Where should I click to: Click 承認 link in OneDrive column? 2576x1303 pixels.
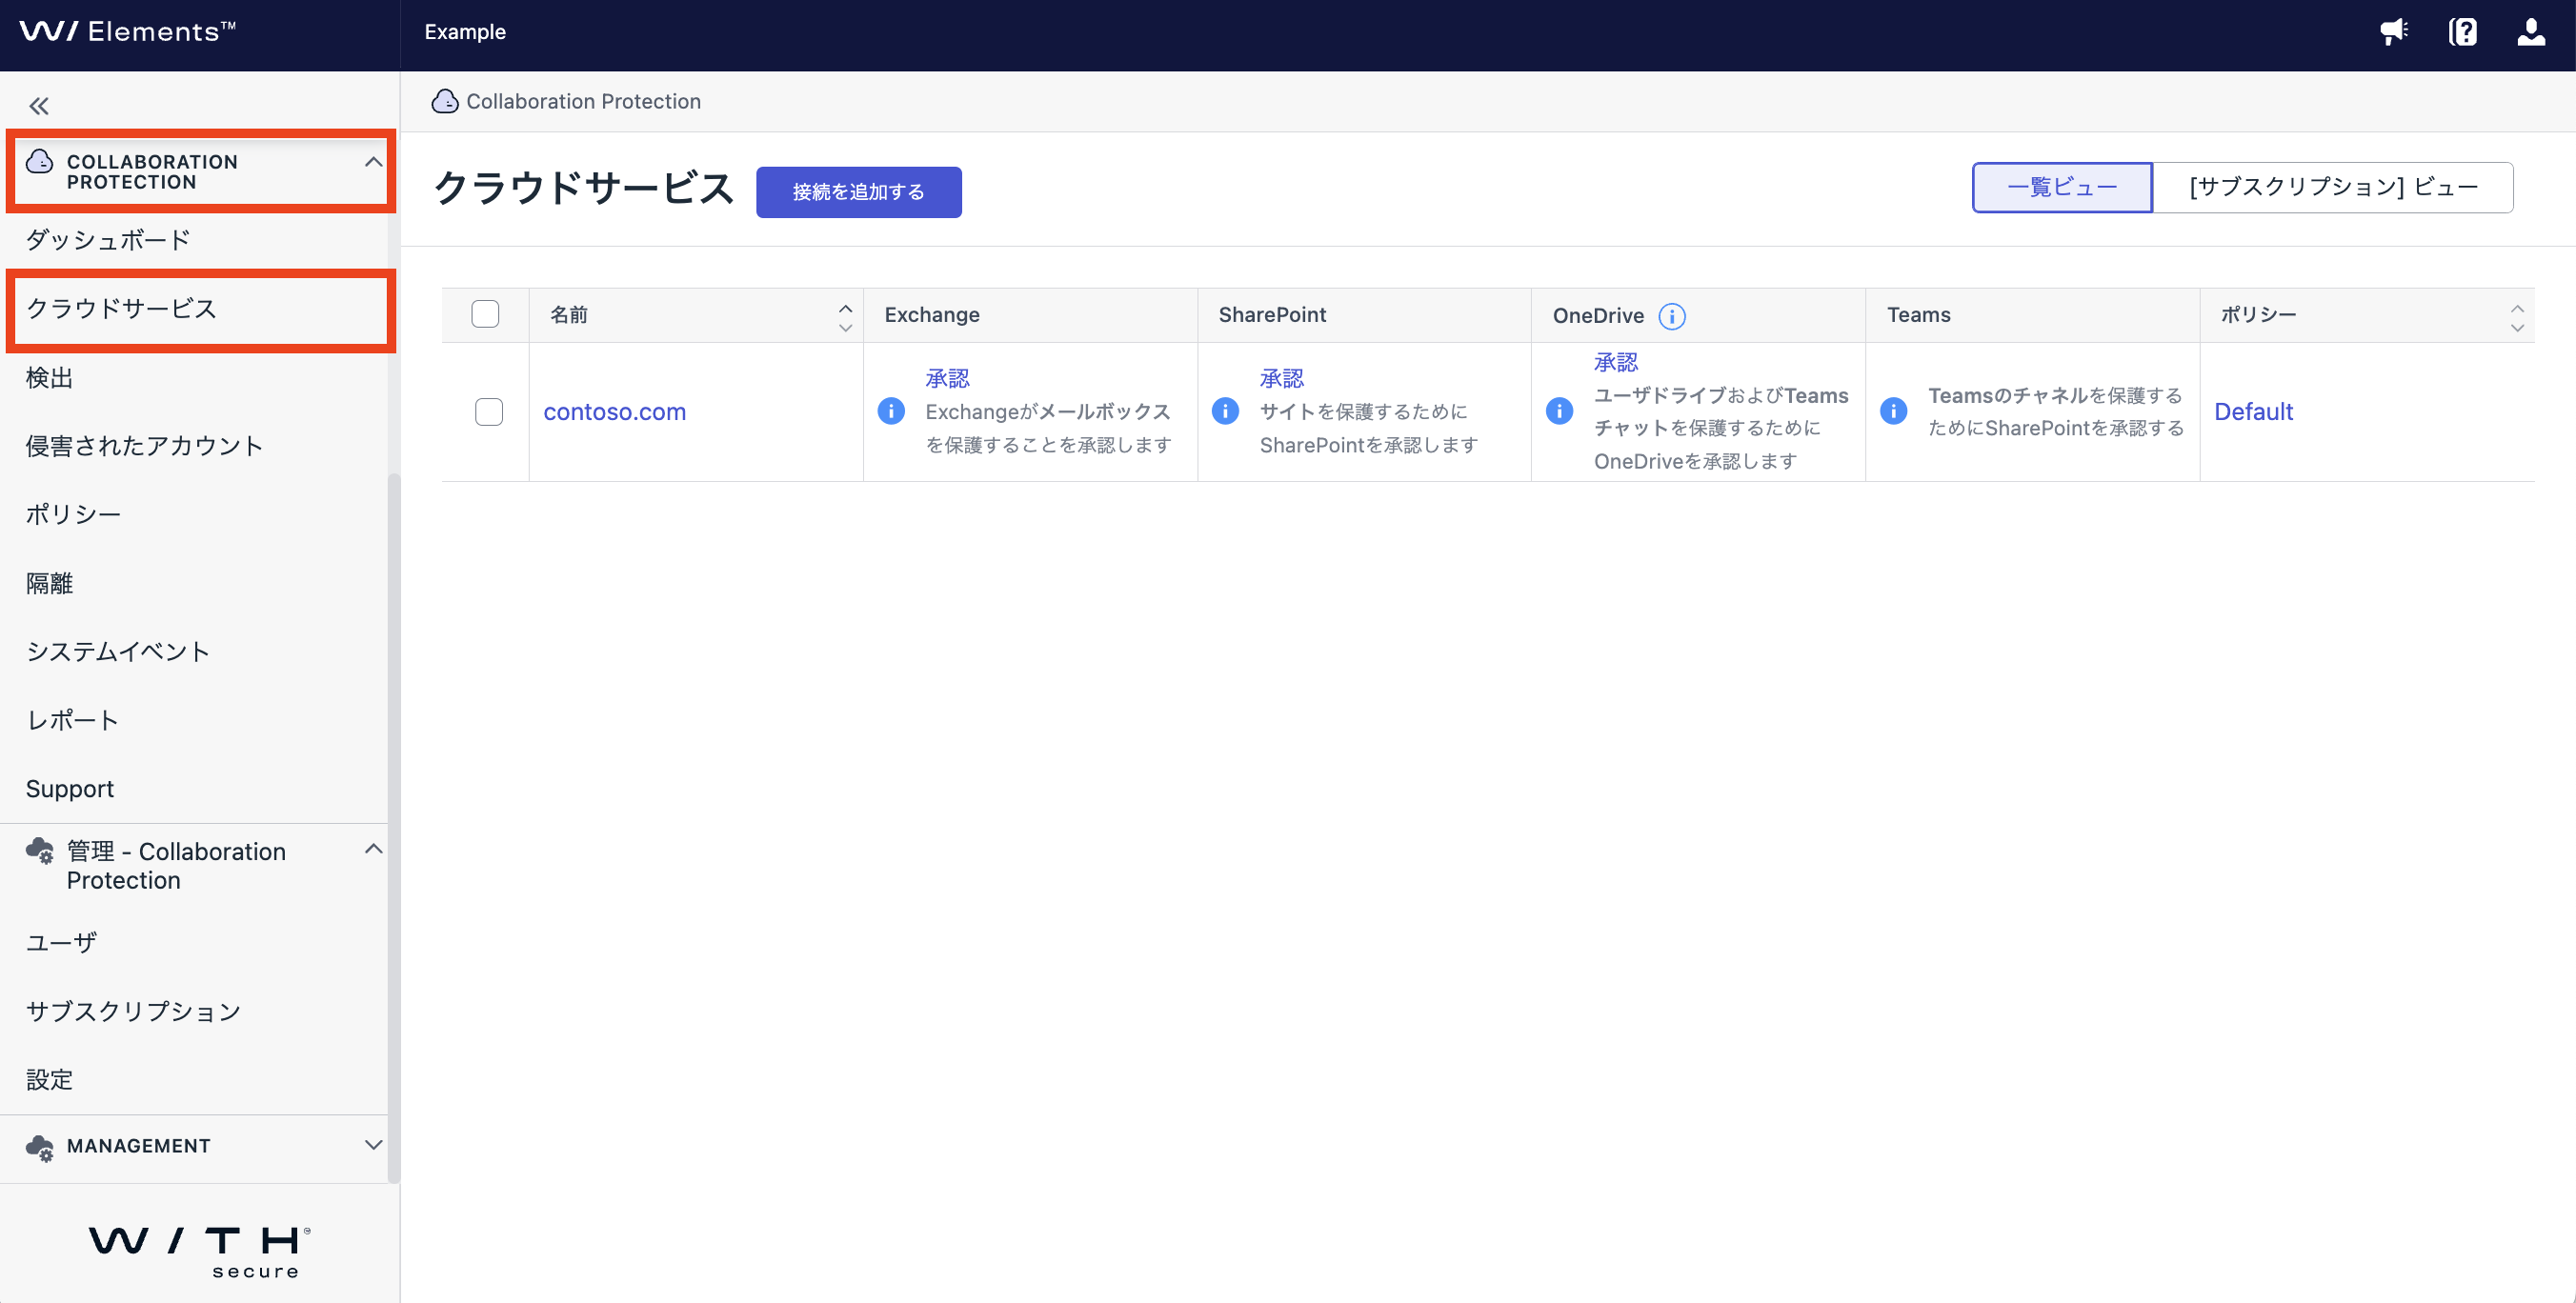(x=1616, y=362)
